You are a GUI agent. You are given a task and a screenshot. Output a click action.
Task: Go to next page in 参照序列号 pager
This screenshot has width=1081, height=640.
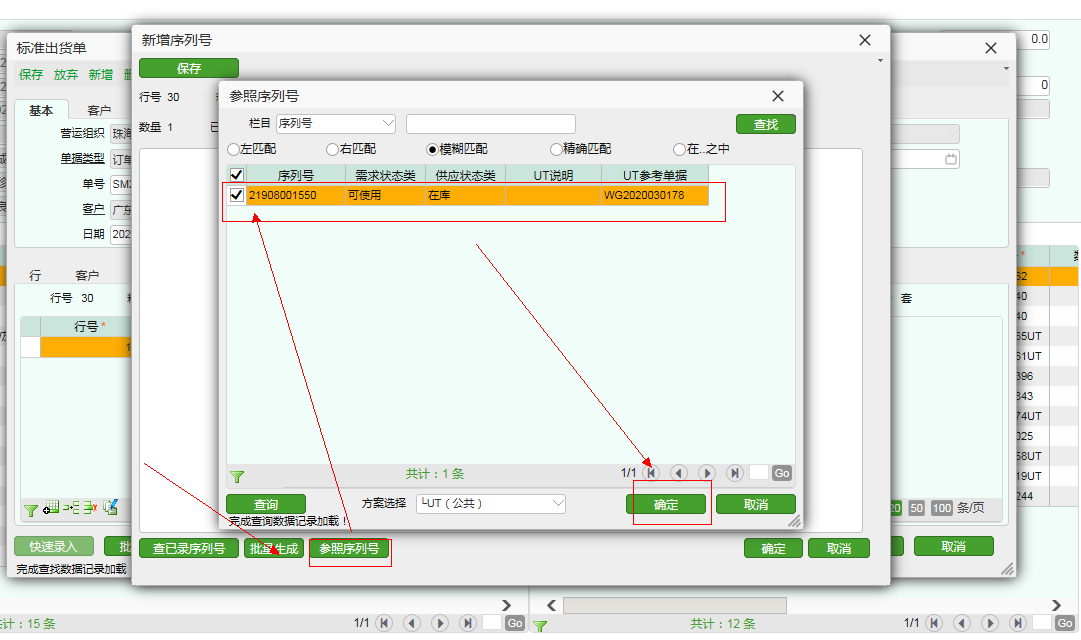point(707,473)
